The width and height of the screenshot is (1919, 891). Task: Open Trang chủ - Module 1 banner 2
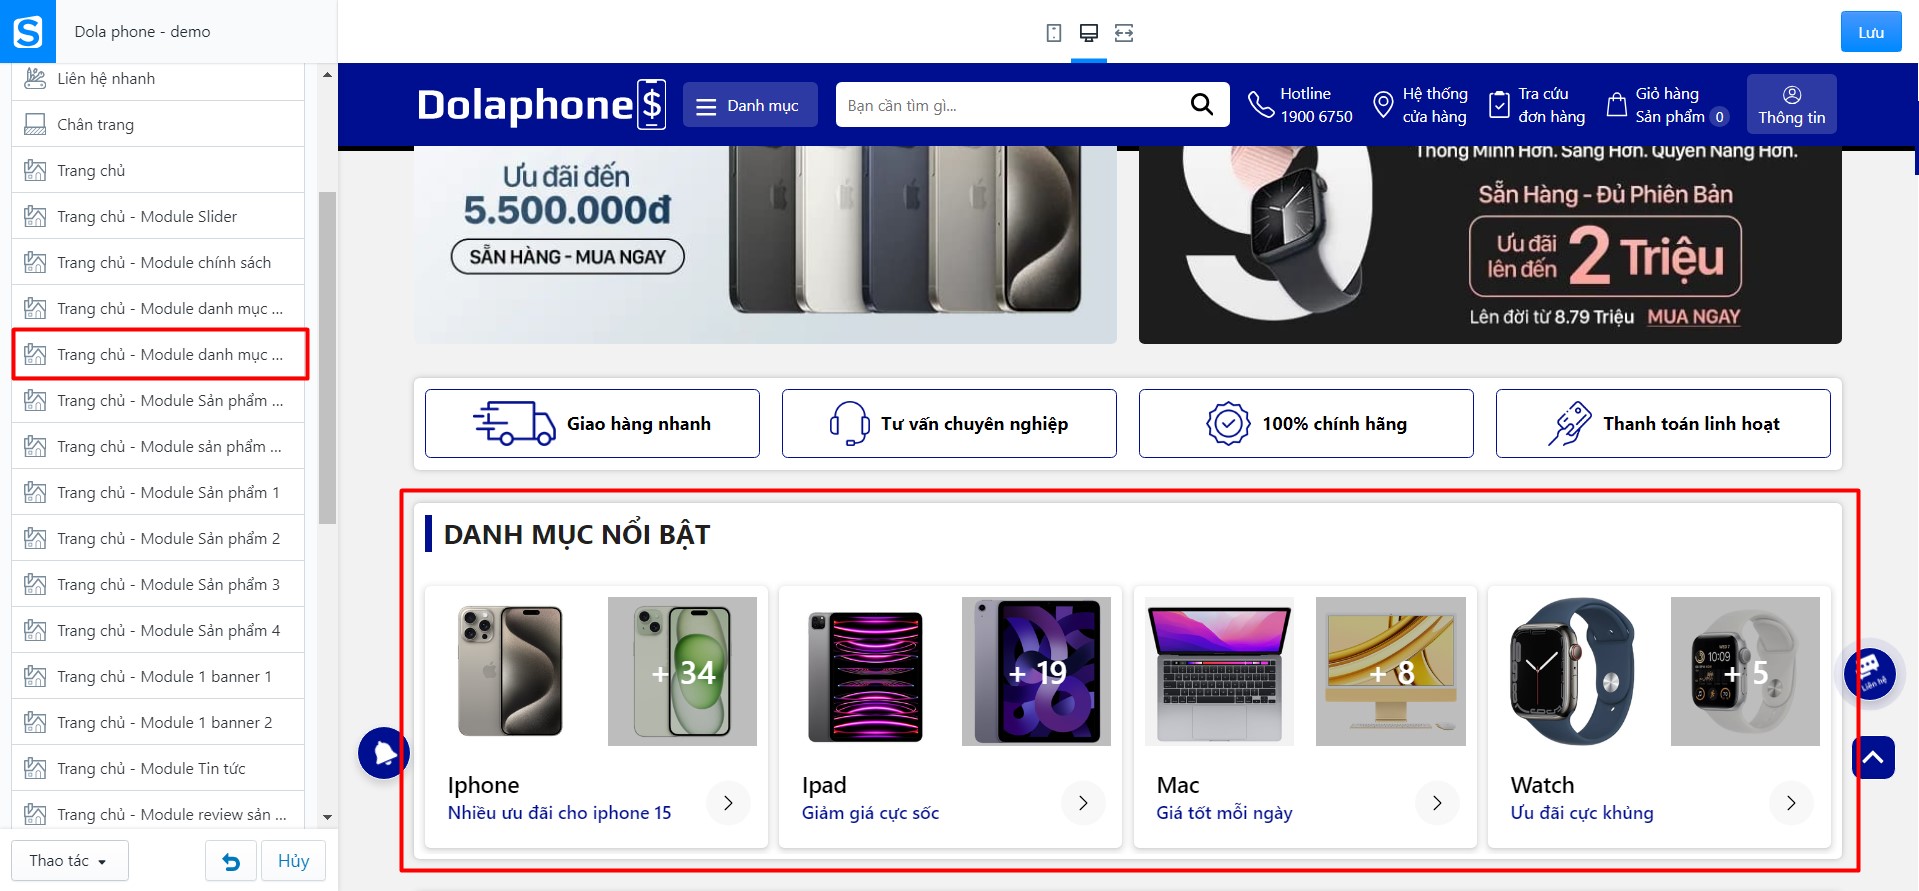point(158,722)
